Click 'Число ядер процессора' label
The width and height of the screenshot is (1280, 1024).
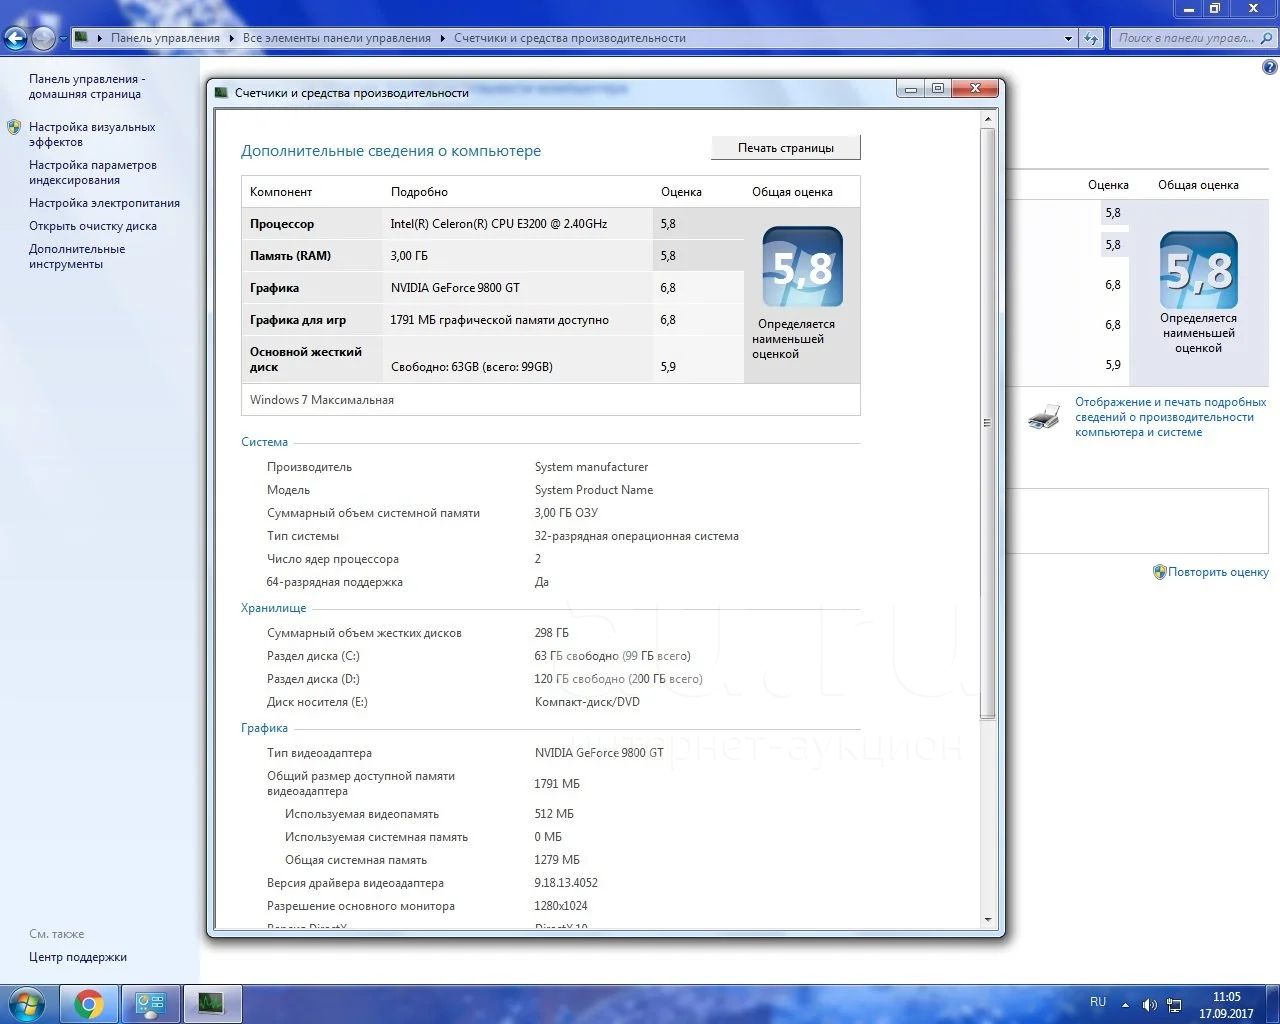(332, 559)
